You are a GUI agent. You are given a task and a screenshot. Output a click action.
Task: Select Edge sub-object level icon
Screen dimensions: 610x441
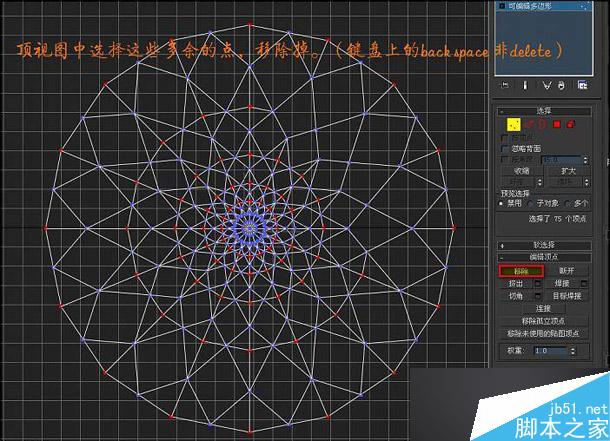pos(529,124)
